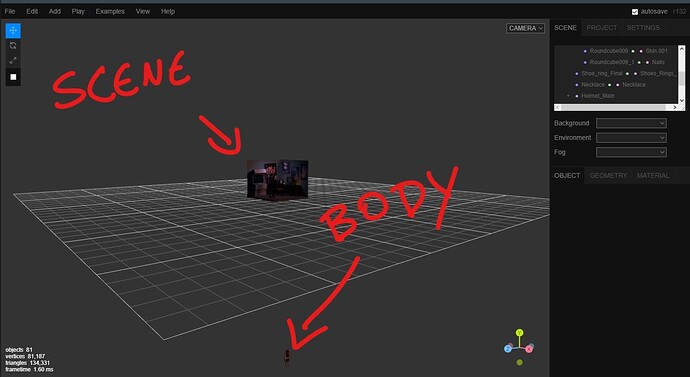Open the Play menu
Image resolution: width=690 pixels, height=377 pixels.
pyautogui.click(x=78, y=11)
